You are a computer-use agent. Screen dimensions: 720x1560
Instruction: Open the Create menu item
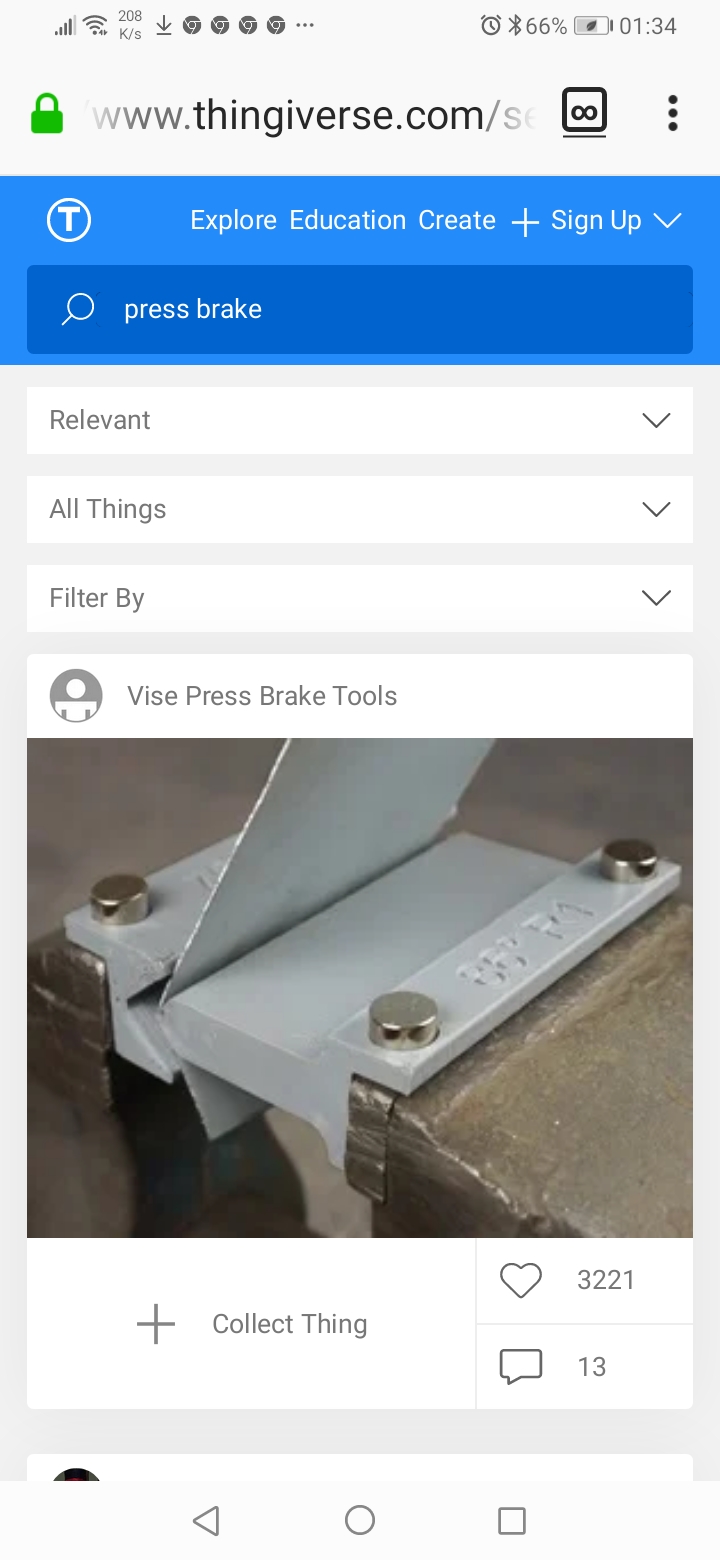pyautogui.click(x=457, y=220)
